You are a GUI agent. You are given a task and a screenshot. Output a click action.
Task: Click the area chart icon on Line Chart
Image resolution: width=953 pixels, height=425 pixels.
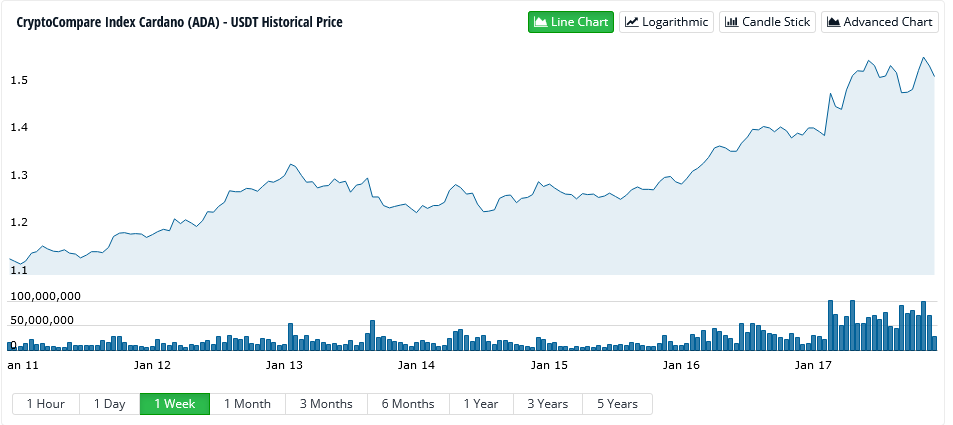coord(540,22)
